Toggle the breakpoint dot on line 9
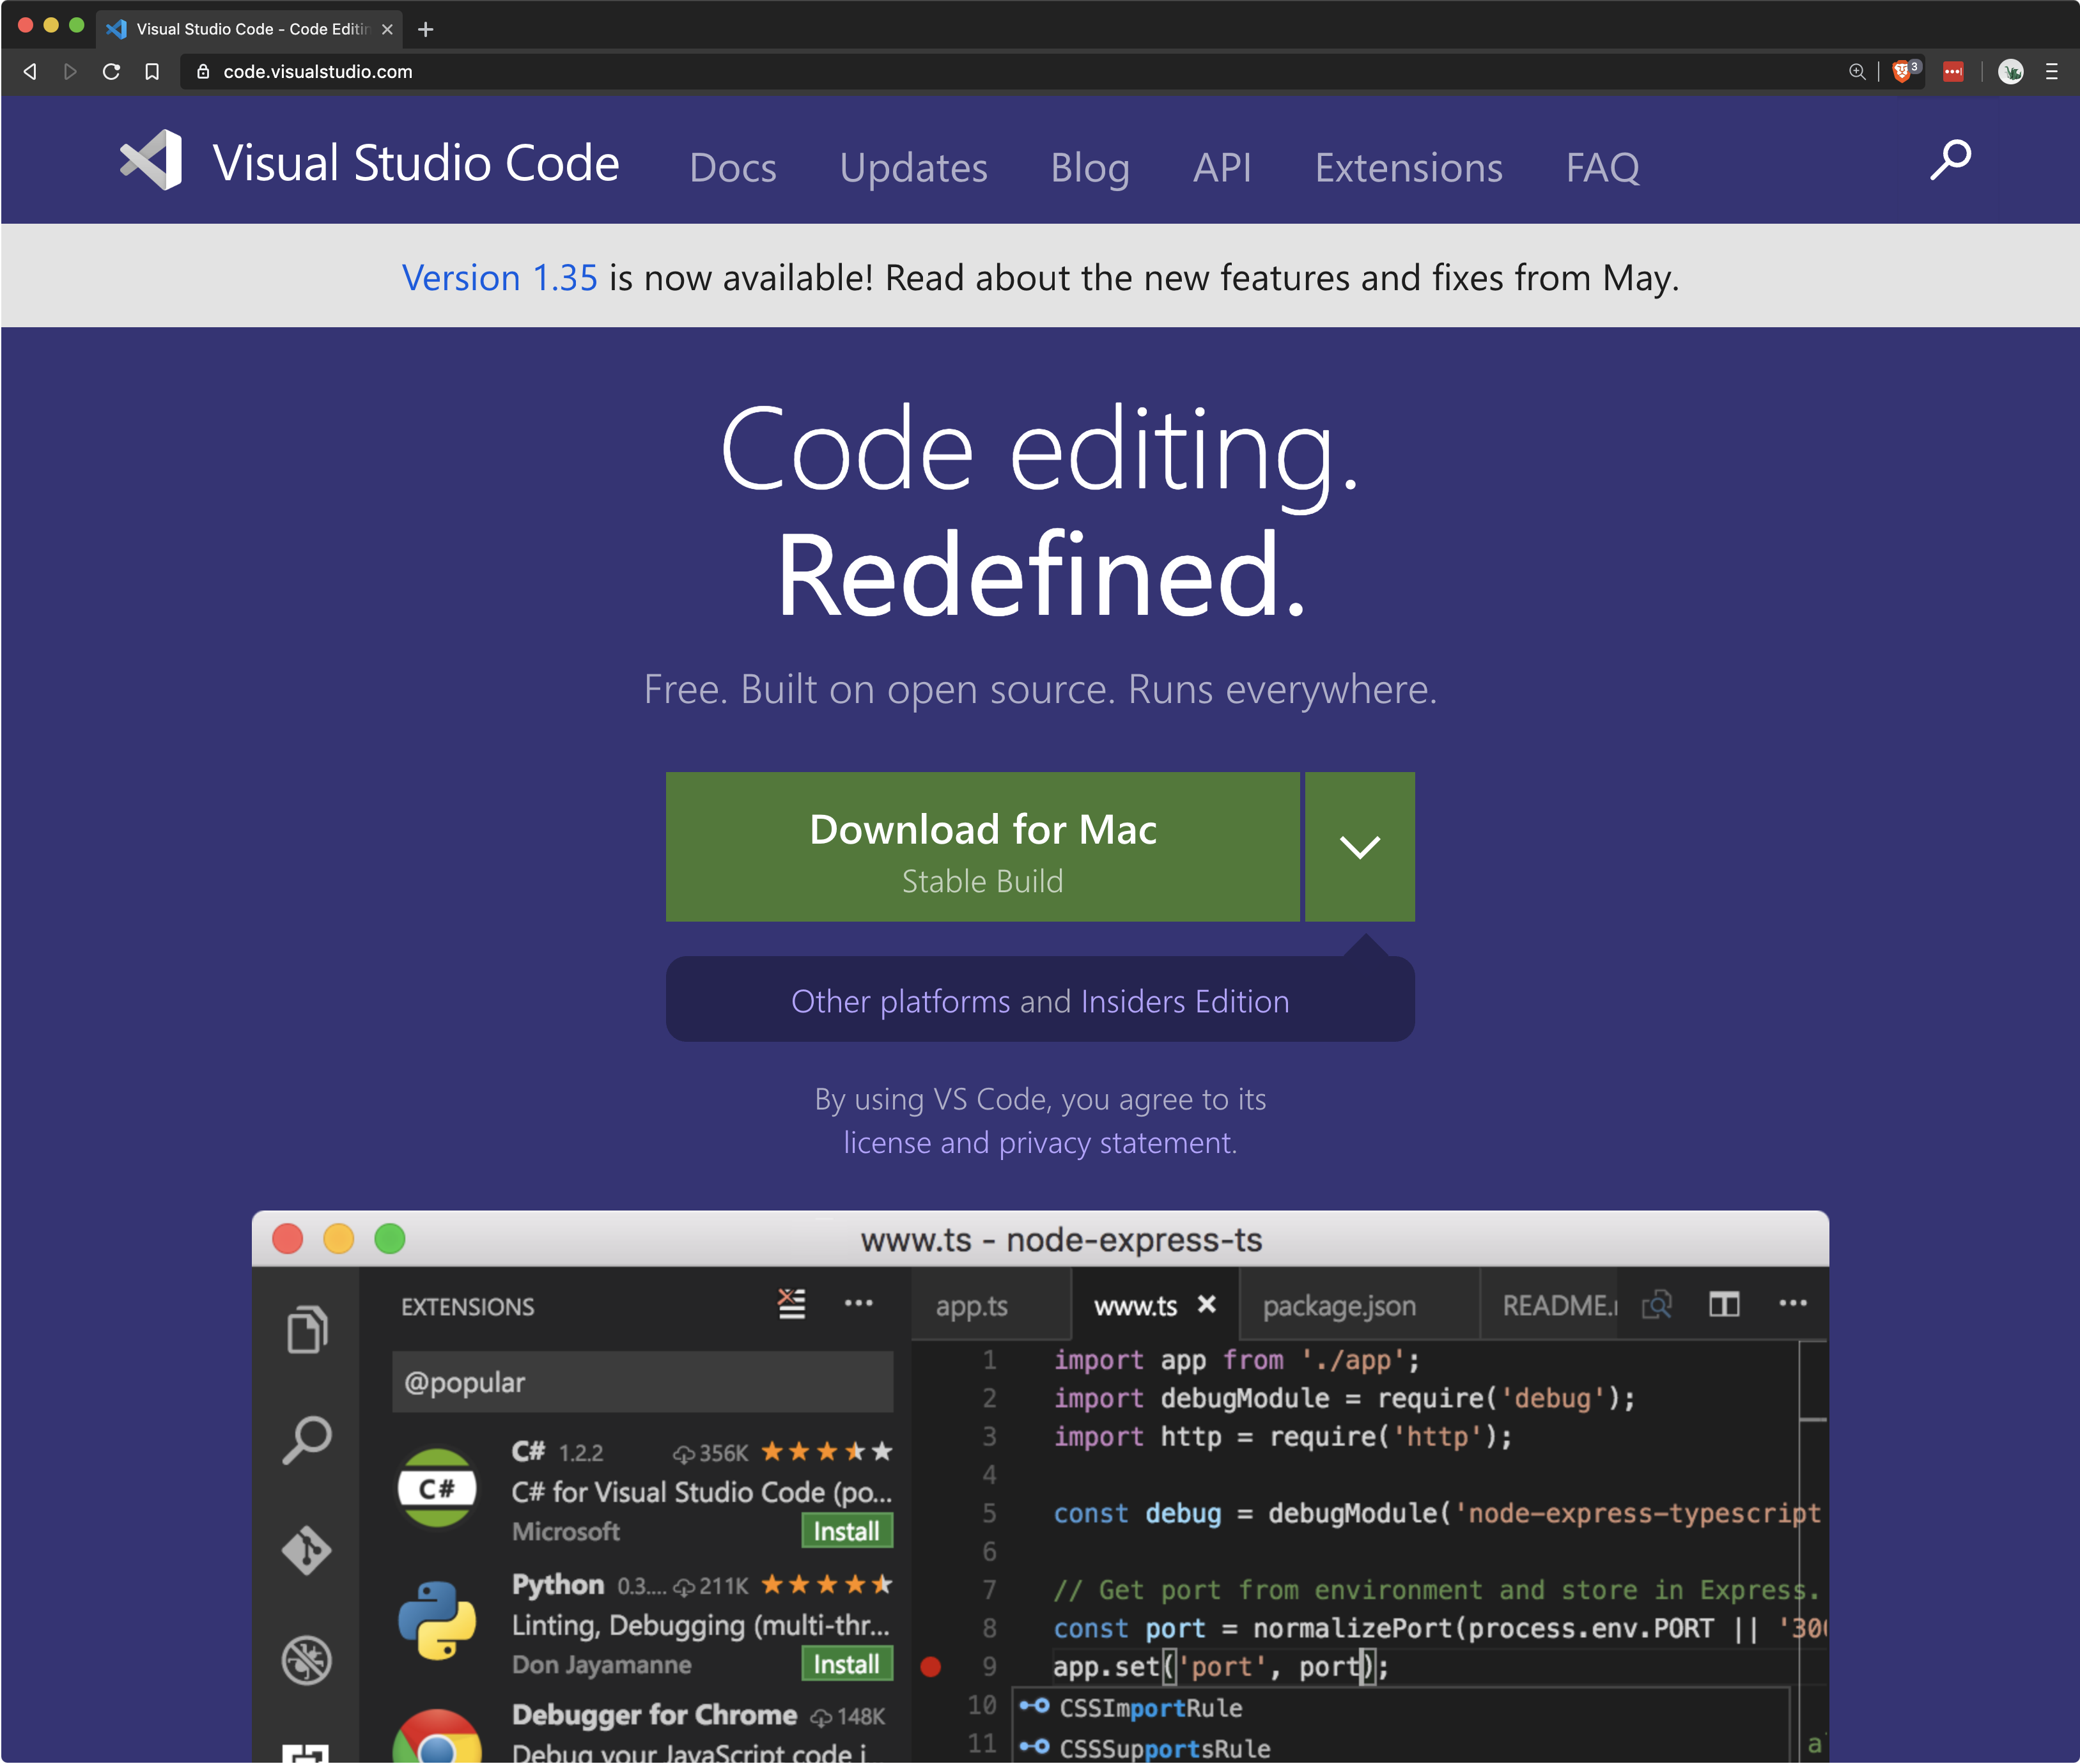This screenshot has width=2080, height=1764. pos(931,1666)
